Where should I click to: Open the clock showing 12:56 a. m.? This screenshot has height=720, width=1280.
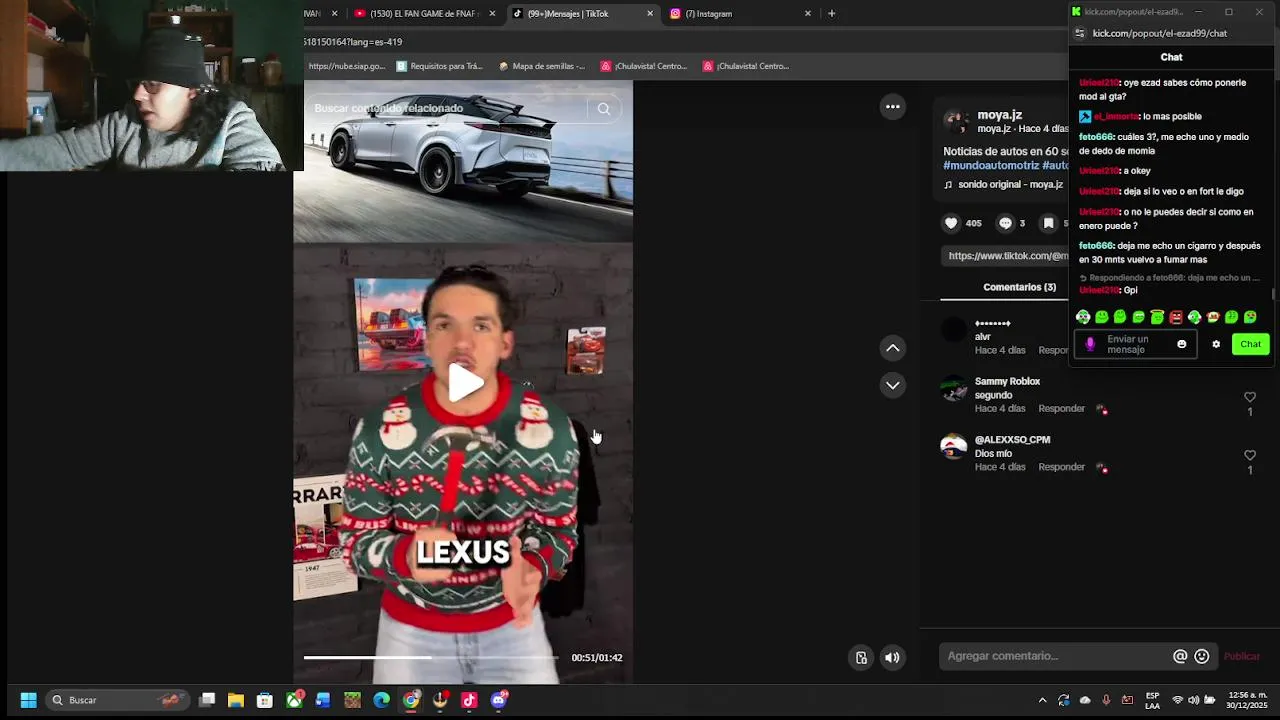tap(1247, 700)
